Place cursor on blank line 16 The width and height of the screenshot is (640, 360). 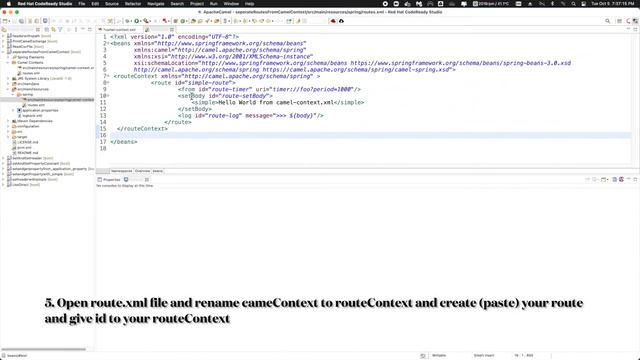click(370, 135)
